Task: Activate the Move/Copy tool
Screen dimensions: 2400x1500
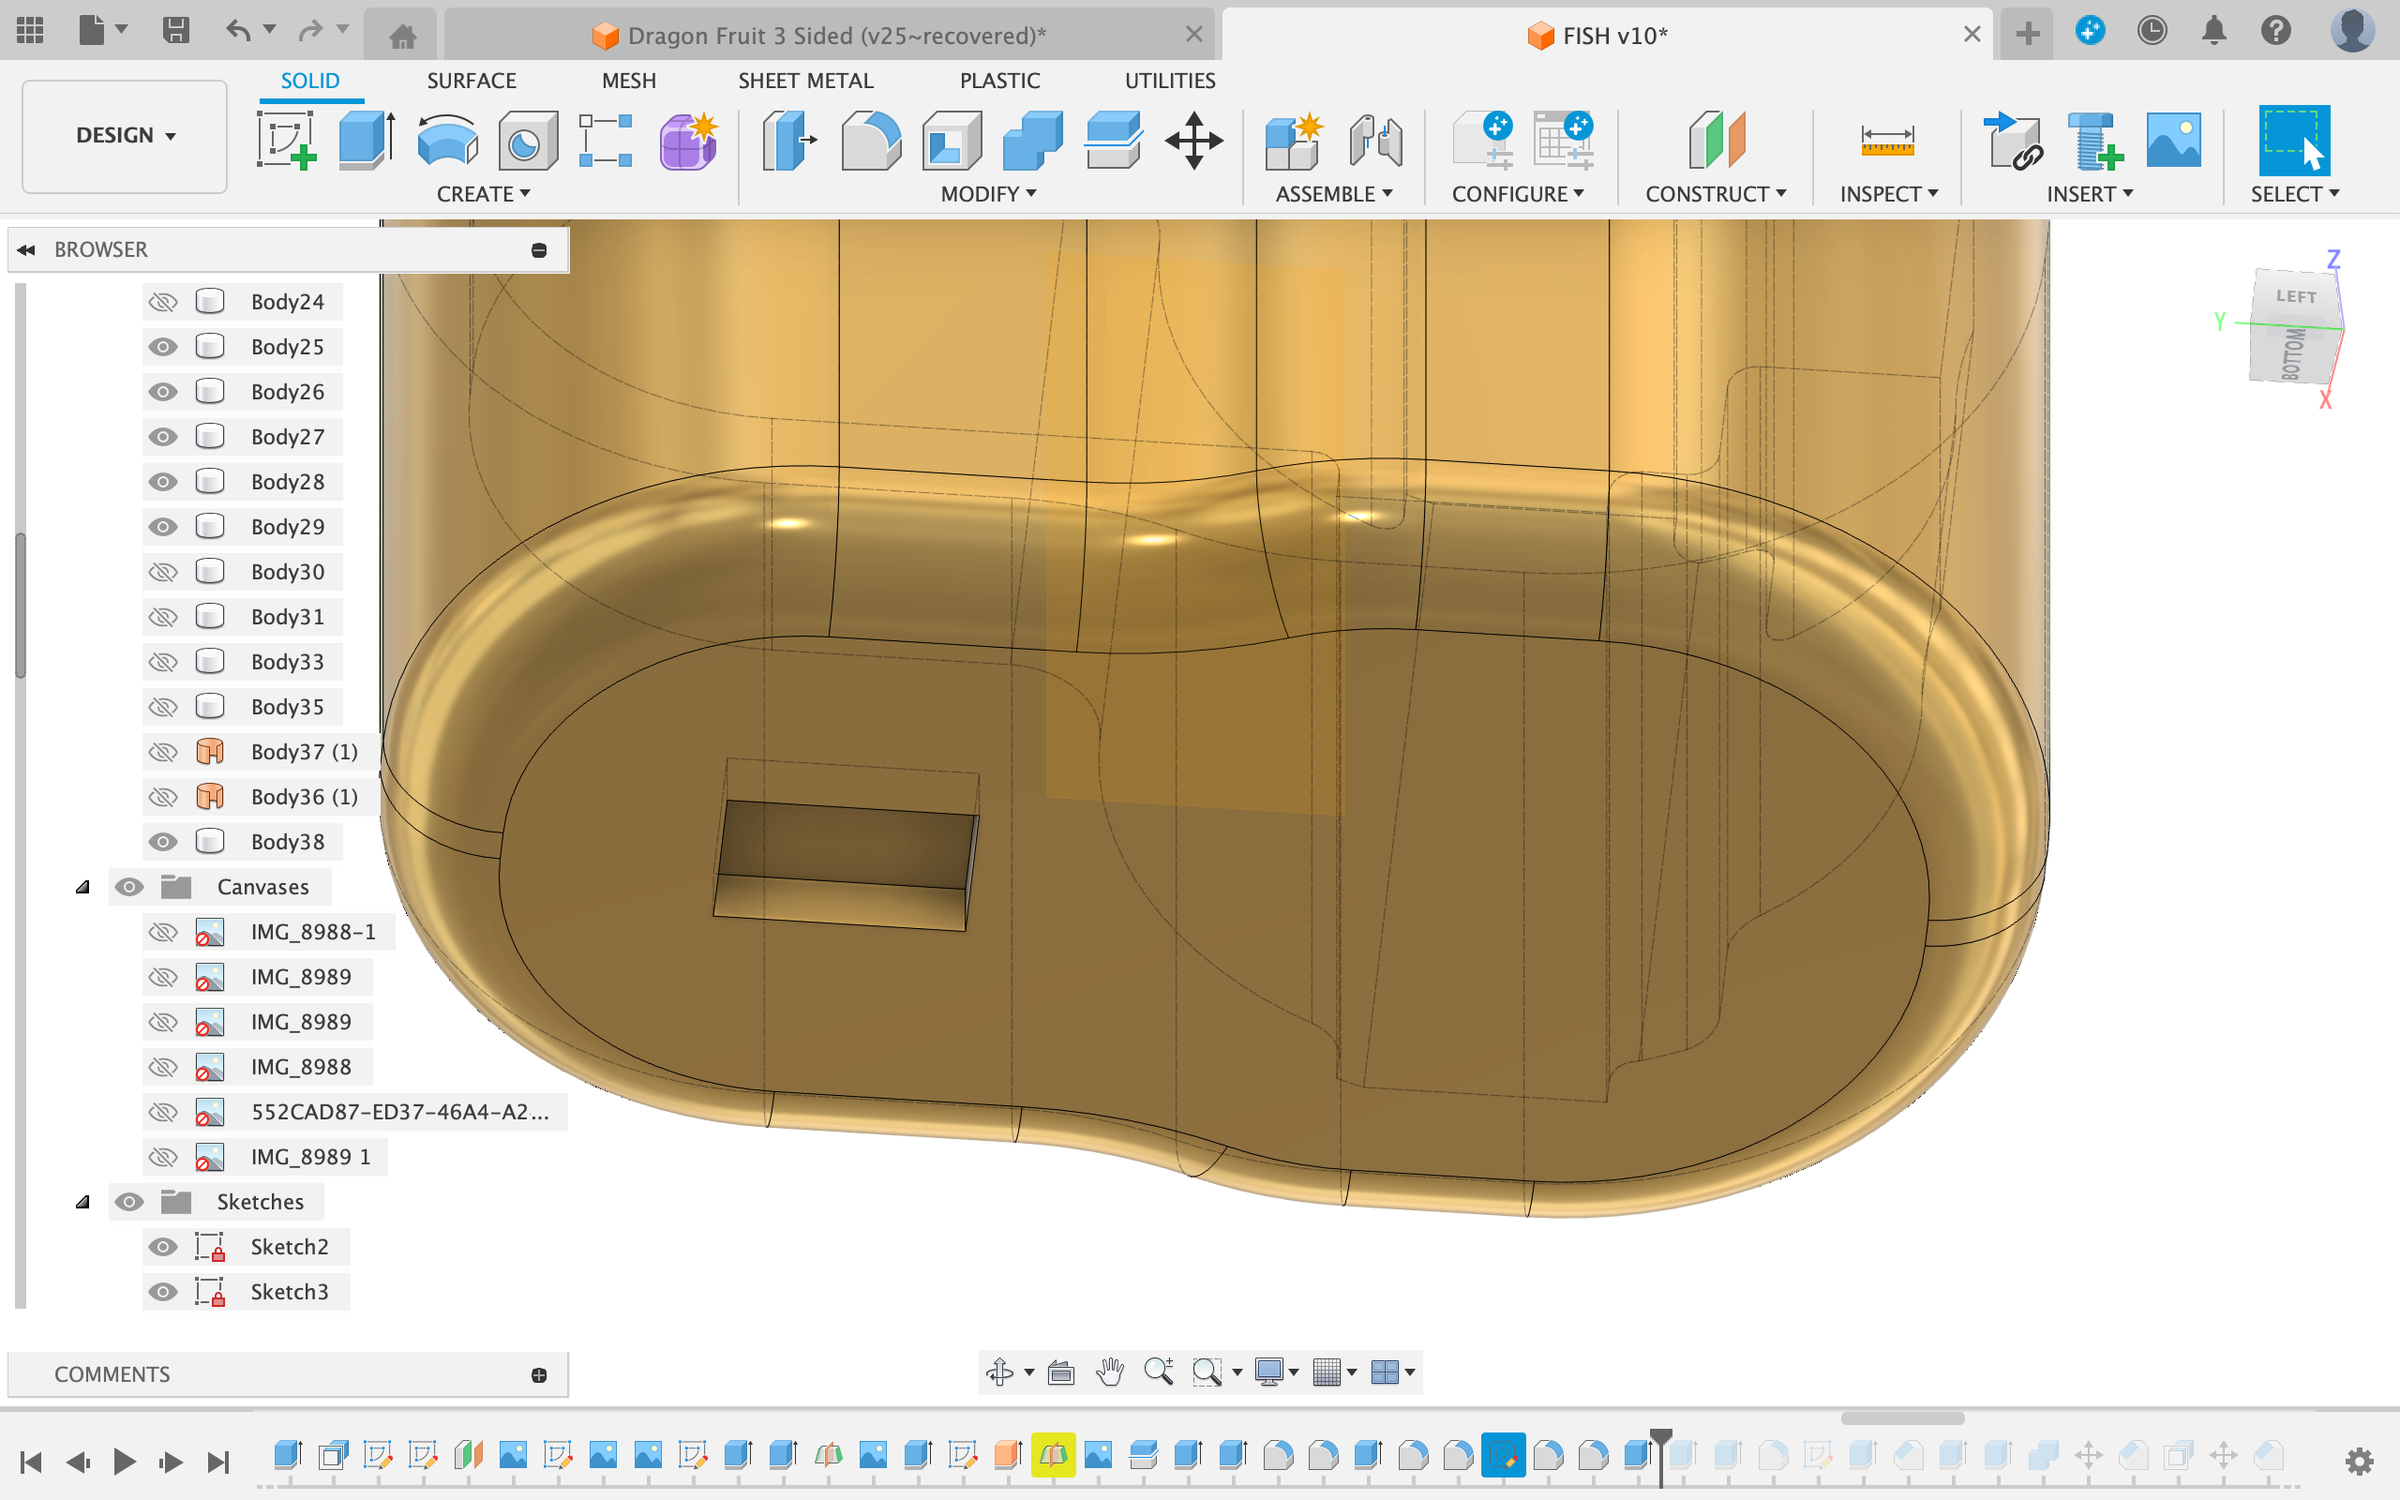Action: [x=1192, y=140]
